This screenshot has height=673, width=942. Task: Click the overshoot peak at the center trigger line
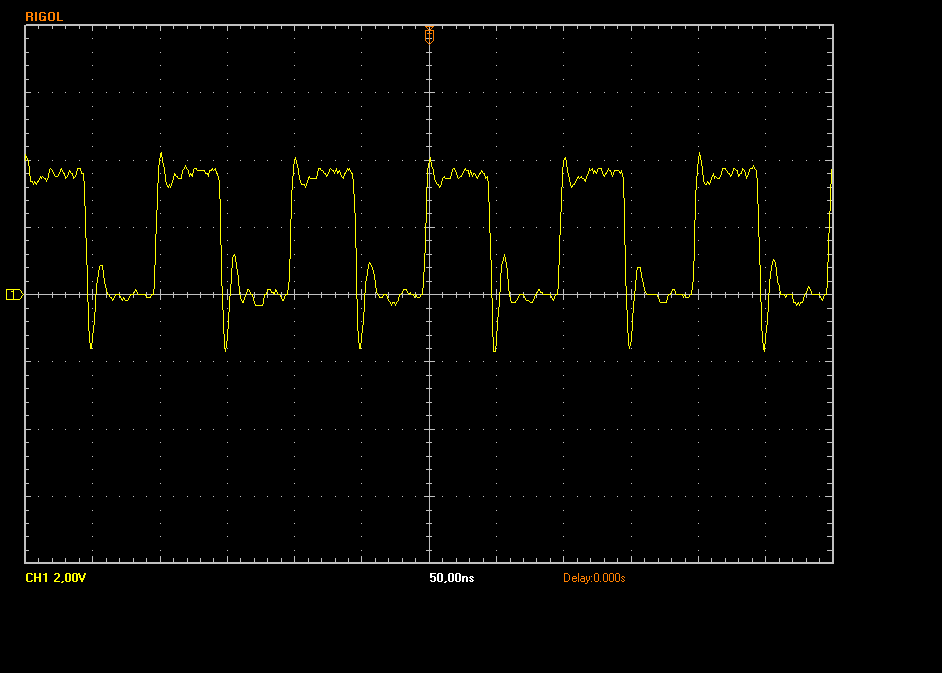(x=430, y=160)
